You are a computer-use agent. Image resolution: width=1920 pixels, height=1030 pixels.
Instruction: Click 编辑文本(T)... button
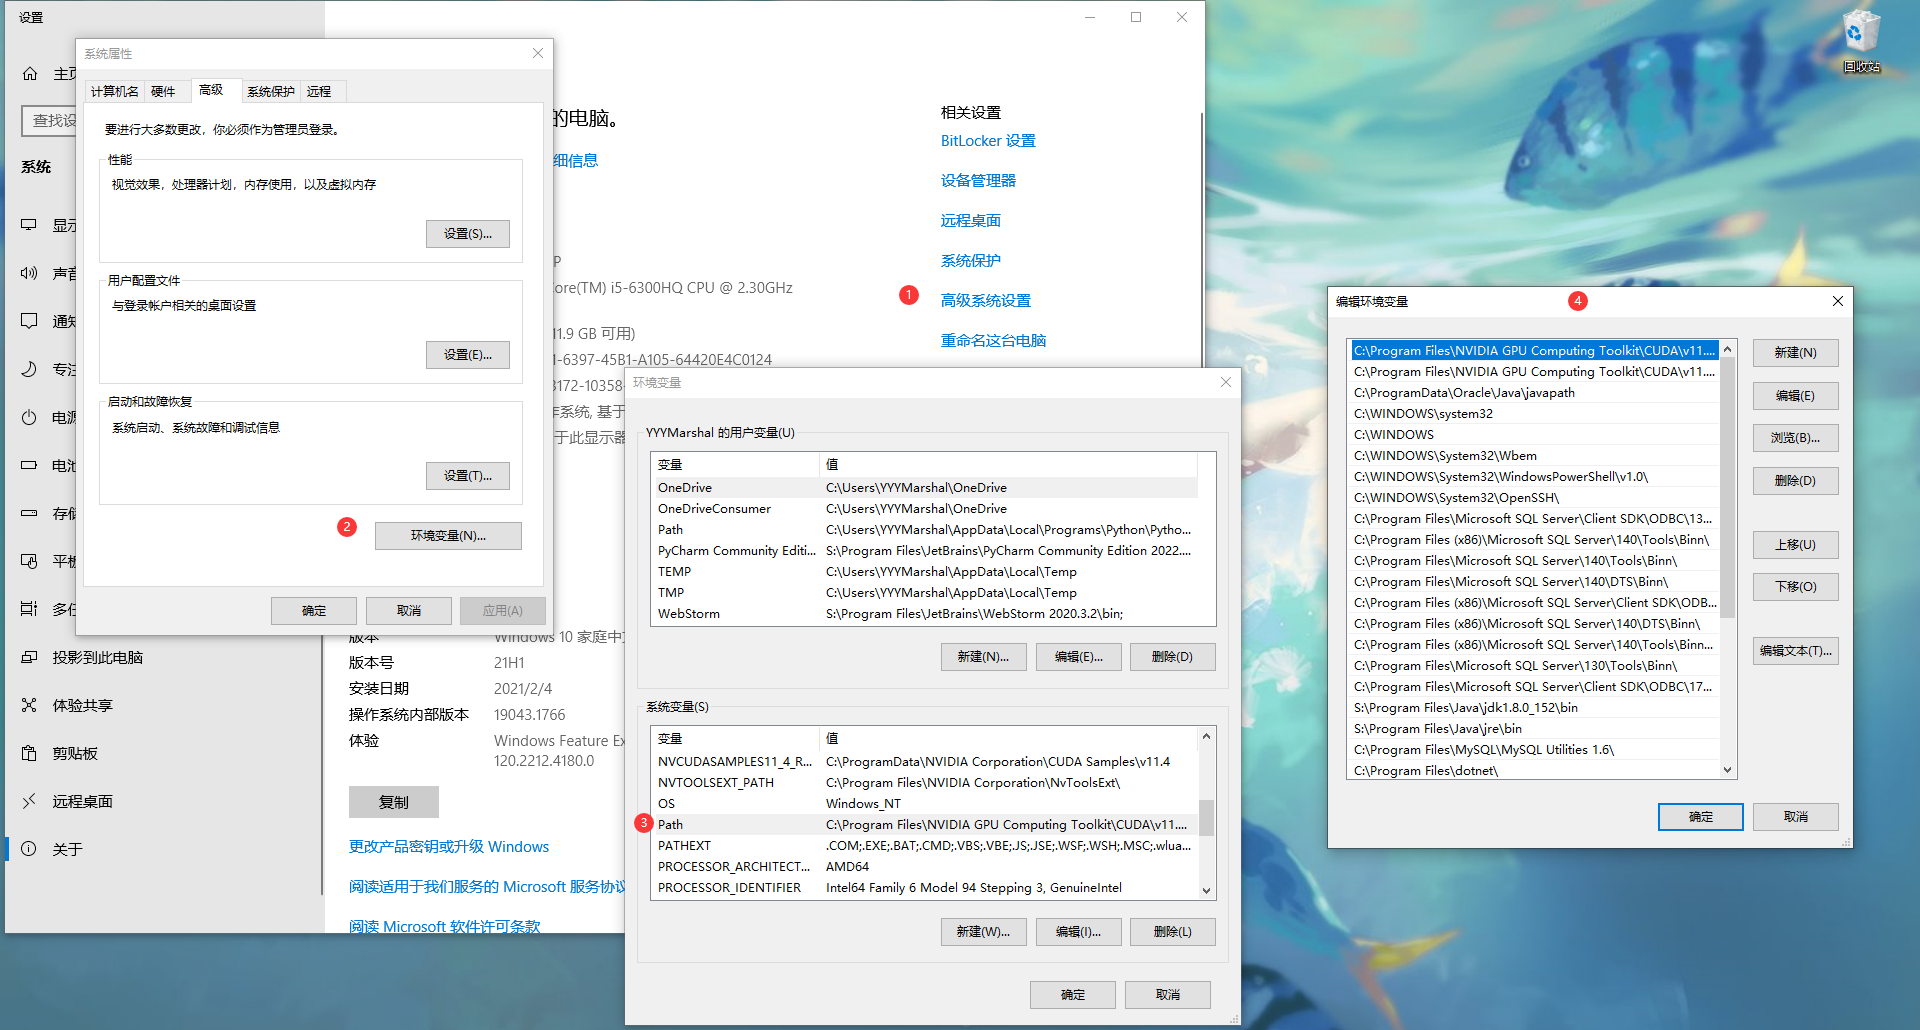pos(1795,651)
